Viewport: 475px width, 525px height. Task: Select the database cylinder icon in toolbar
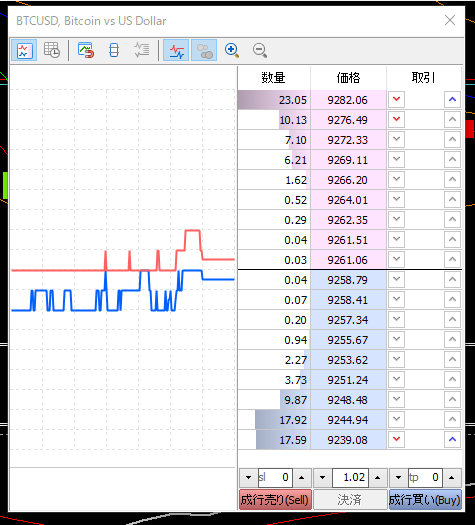(x=114, y=51)
